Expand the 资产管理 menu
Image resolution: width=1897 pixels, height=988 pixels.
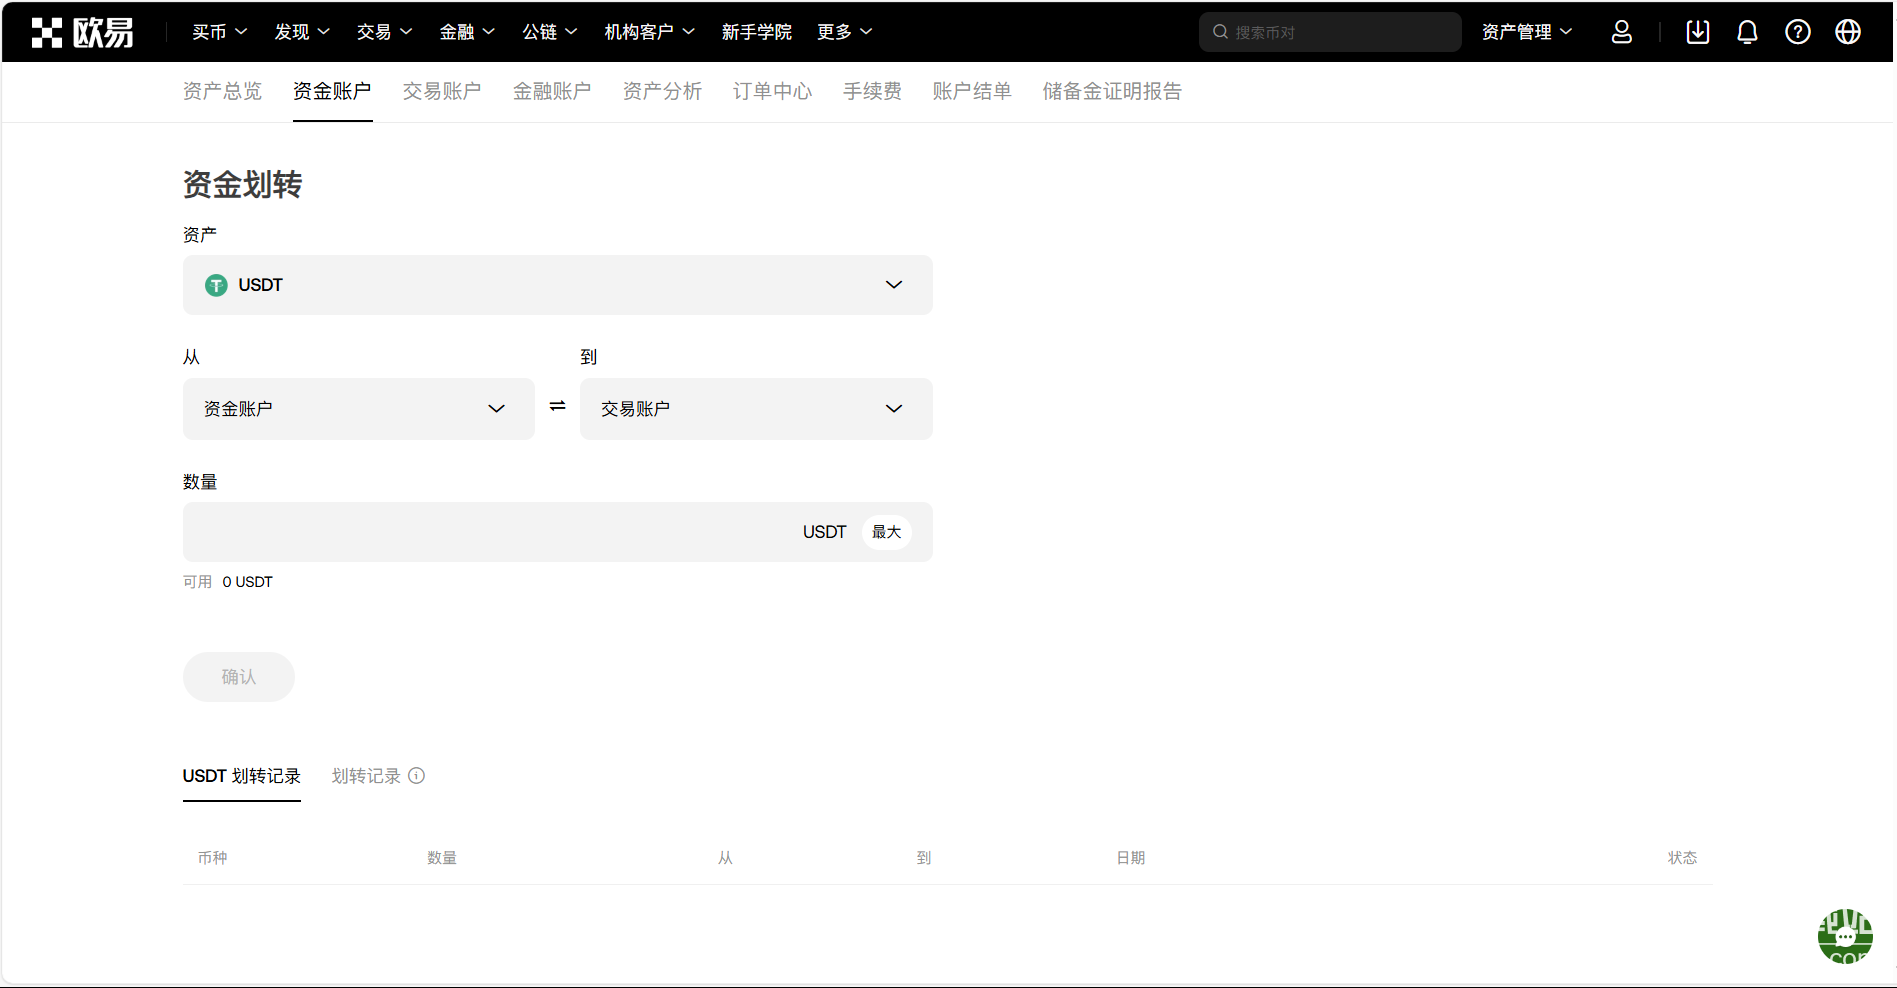[x=1526, y=32]
